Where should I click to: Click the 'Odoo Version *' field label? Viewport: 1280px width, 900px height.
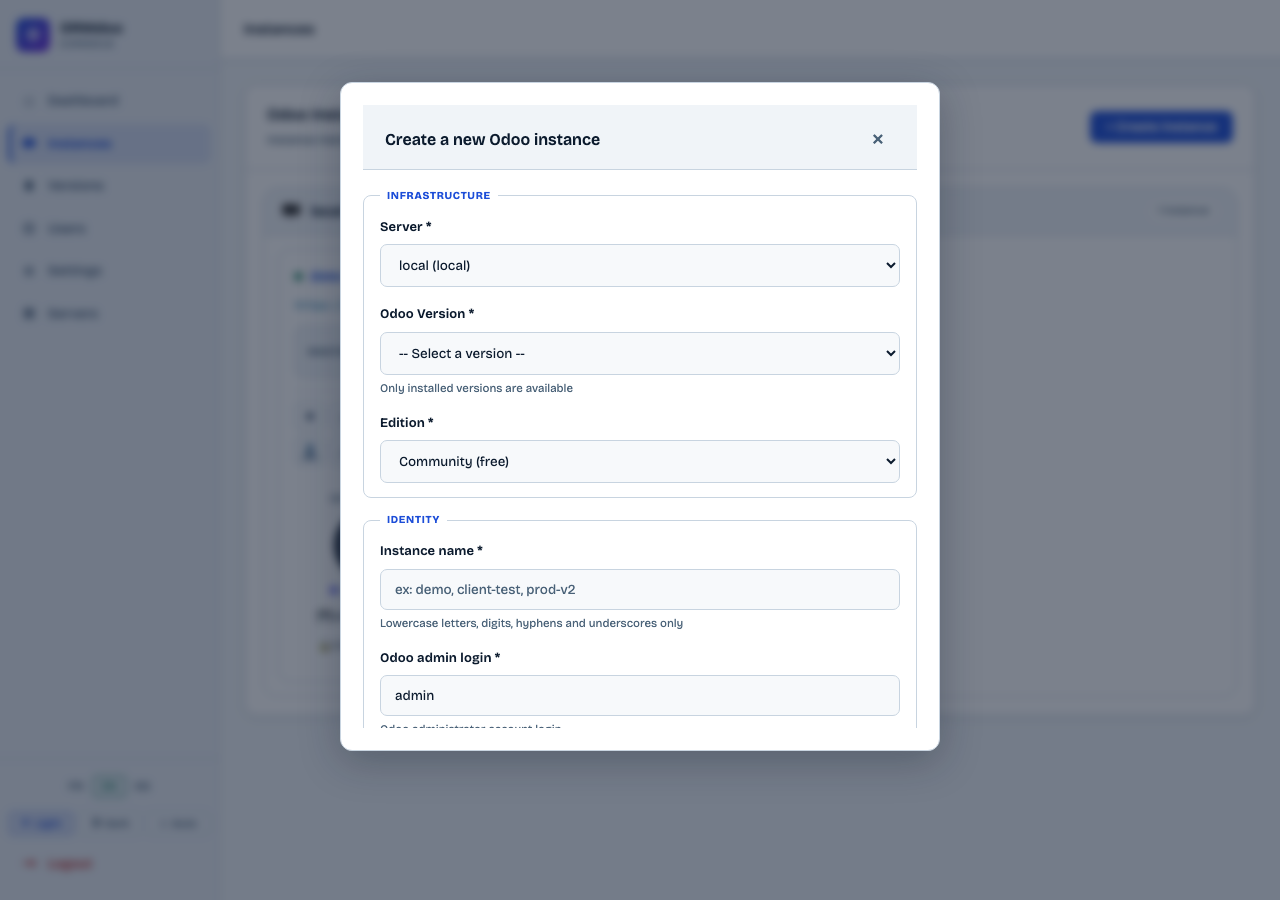tap(427, 314)
